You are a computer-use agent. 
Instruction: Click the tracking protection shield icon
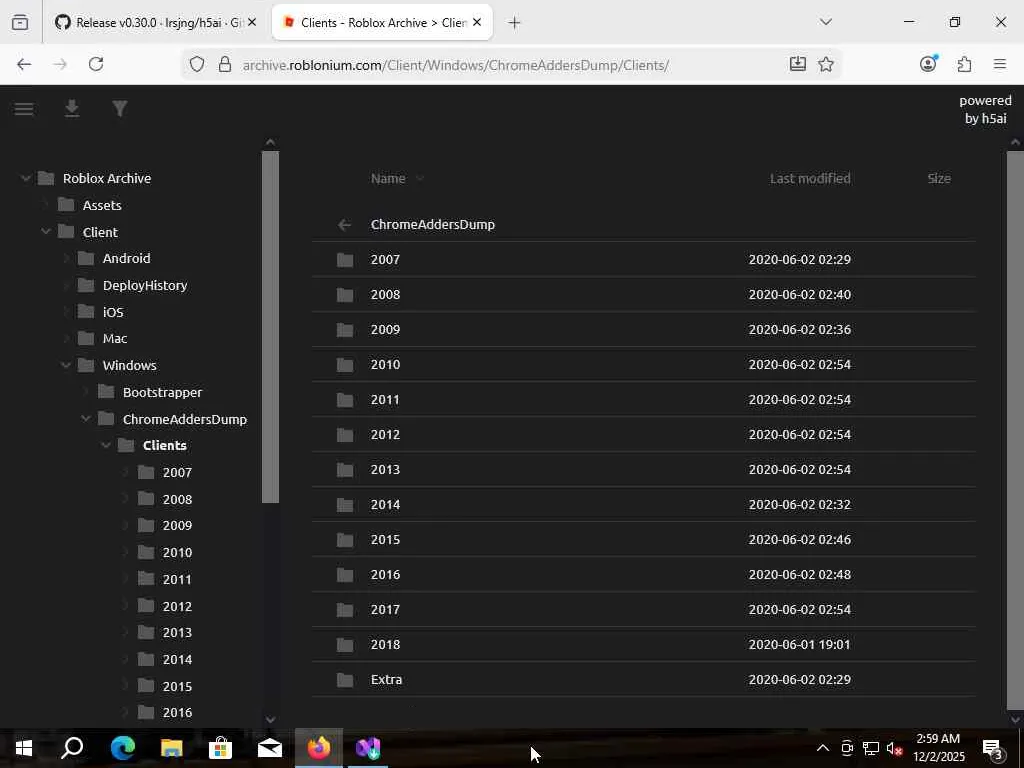[x=197, y=64]
